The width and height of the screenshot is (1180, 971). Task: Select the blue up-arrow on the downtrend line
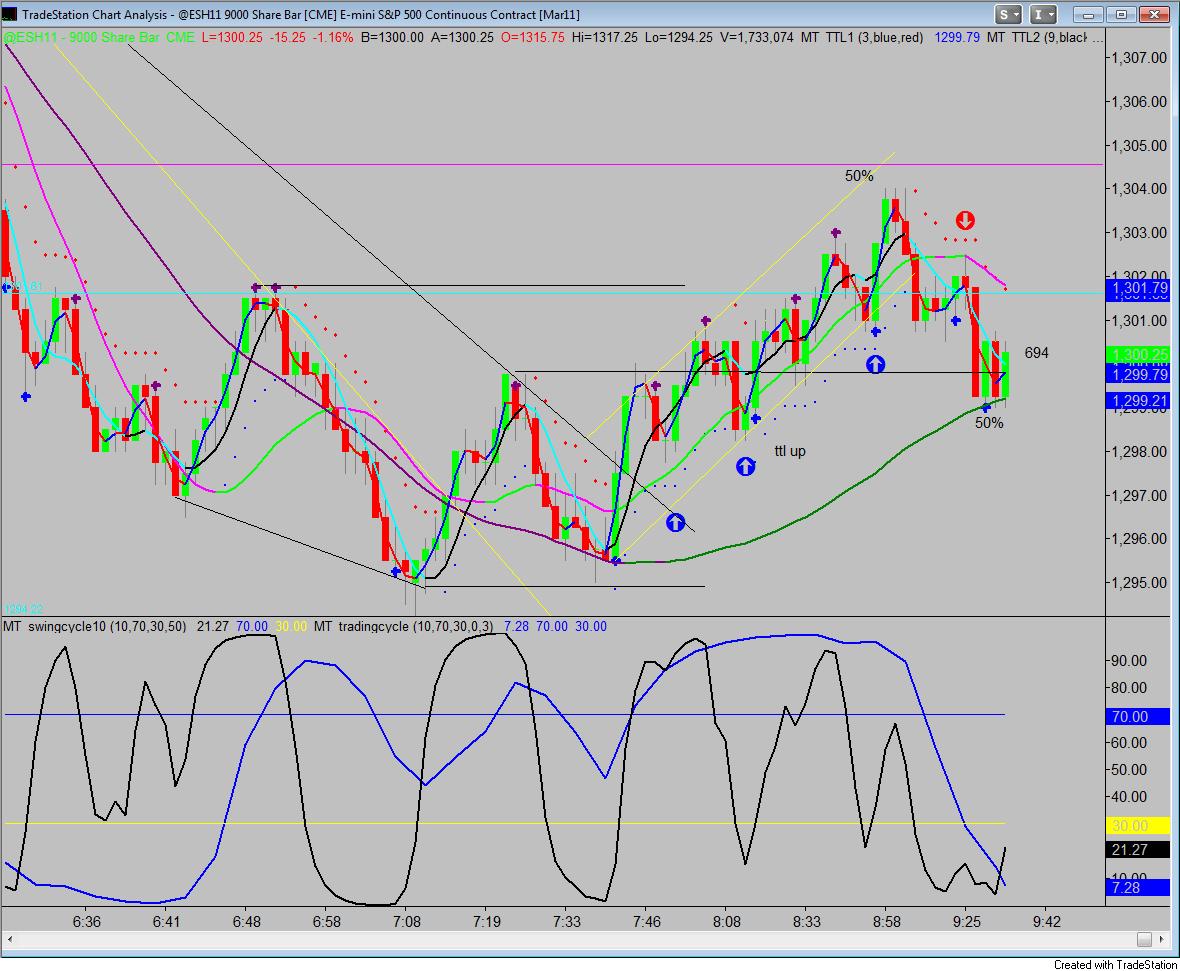(675, 522)
